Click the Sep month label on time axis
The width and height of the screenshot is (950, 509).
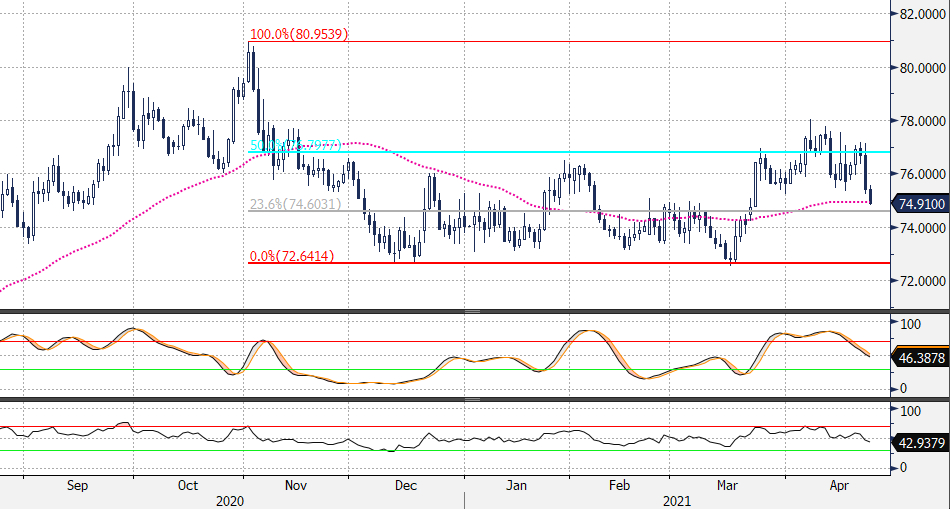pos(78,485)
